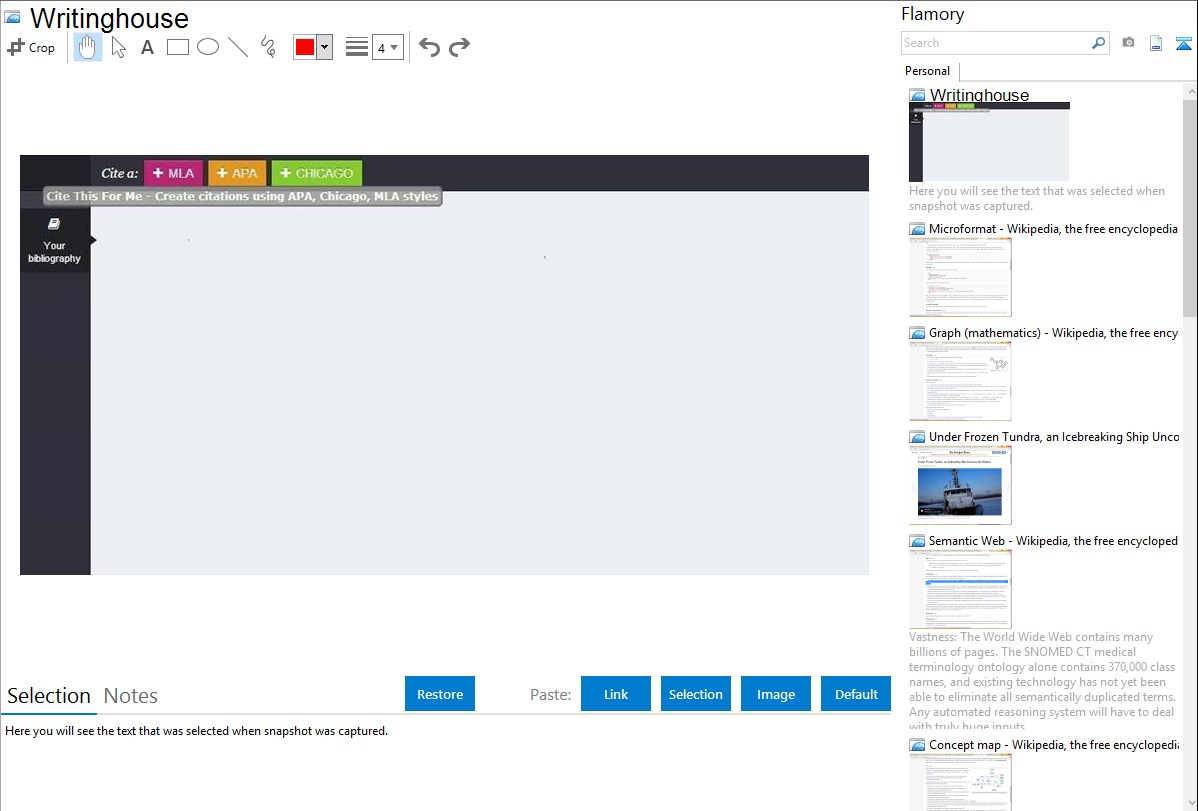Click icon beside Graph (mathematics) title
Viewport: 1198px width, 811px height.
[918, 333]
